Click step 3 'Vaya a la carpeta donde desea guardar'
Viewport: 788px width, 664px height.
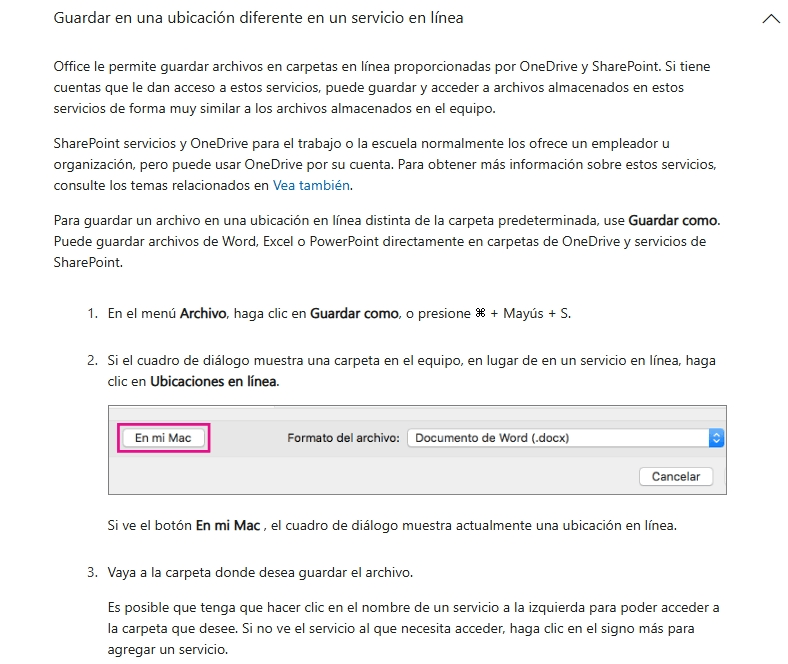coord(260,573)
